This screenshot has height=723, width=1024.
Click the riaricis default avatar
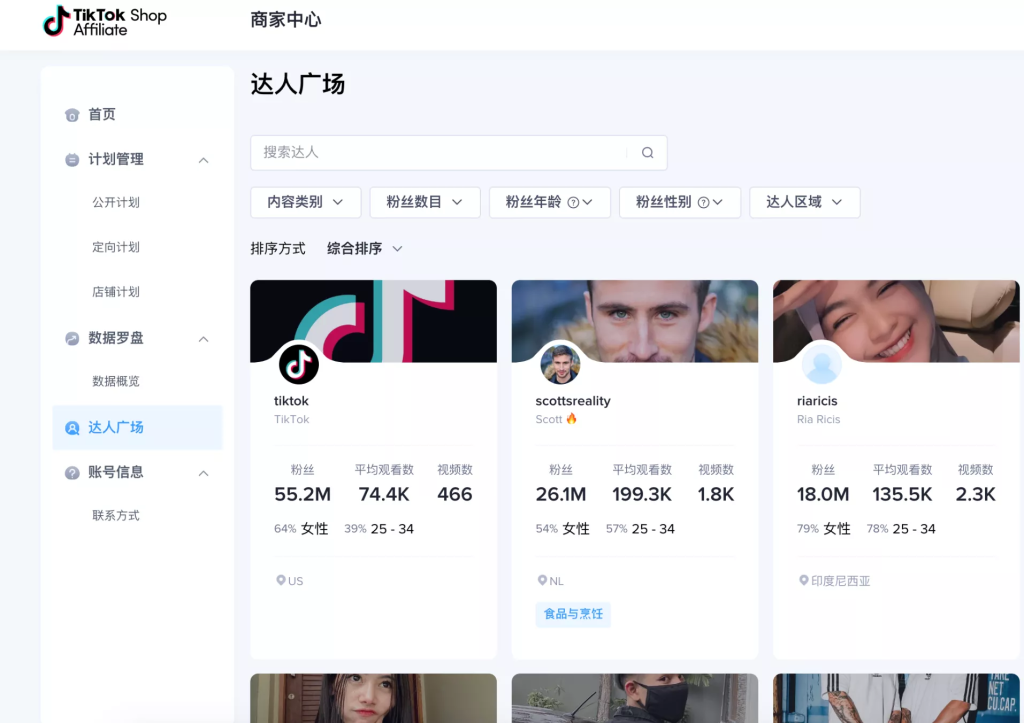coord(821,364)
